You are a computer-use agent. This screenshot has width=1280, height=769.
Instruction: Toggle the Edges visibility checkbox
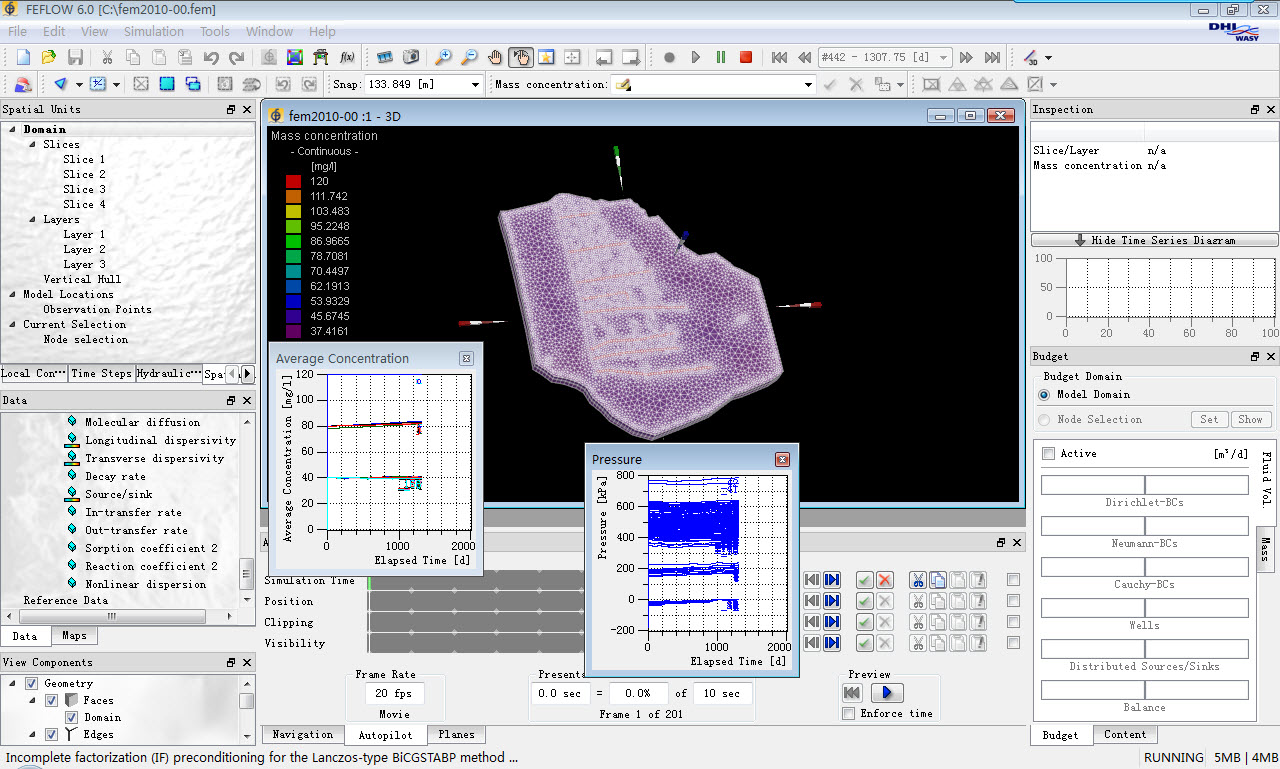51,734
